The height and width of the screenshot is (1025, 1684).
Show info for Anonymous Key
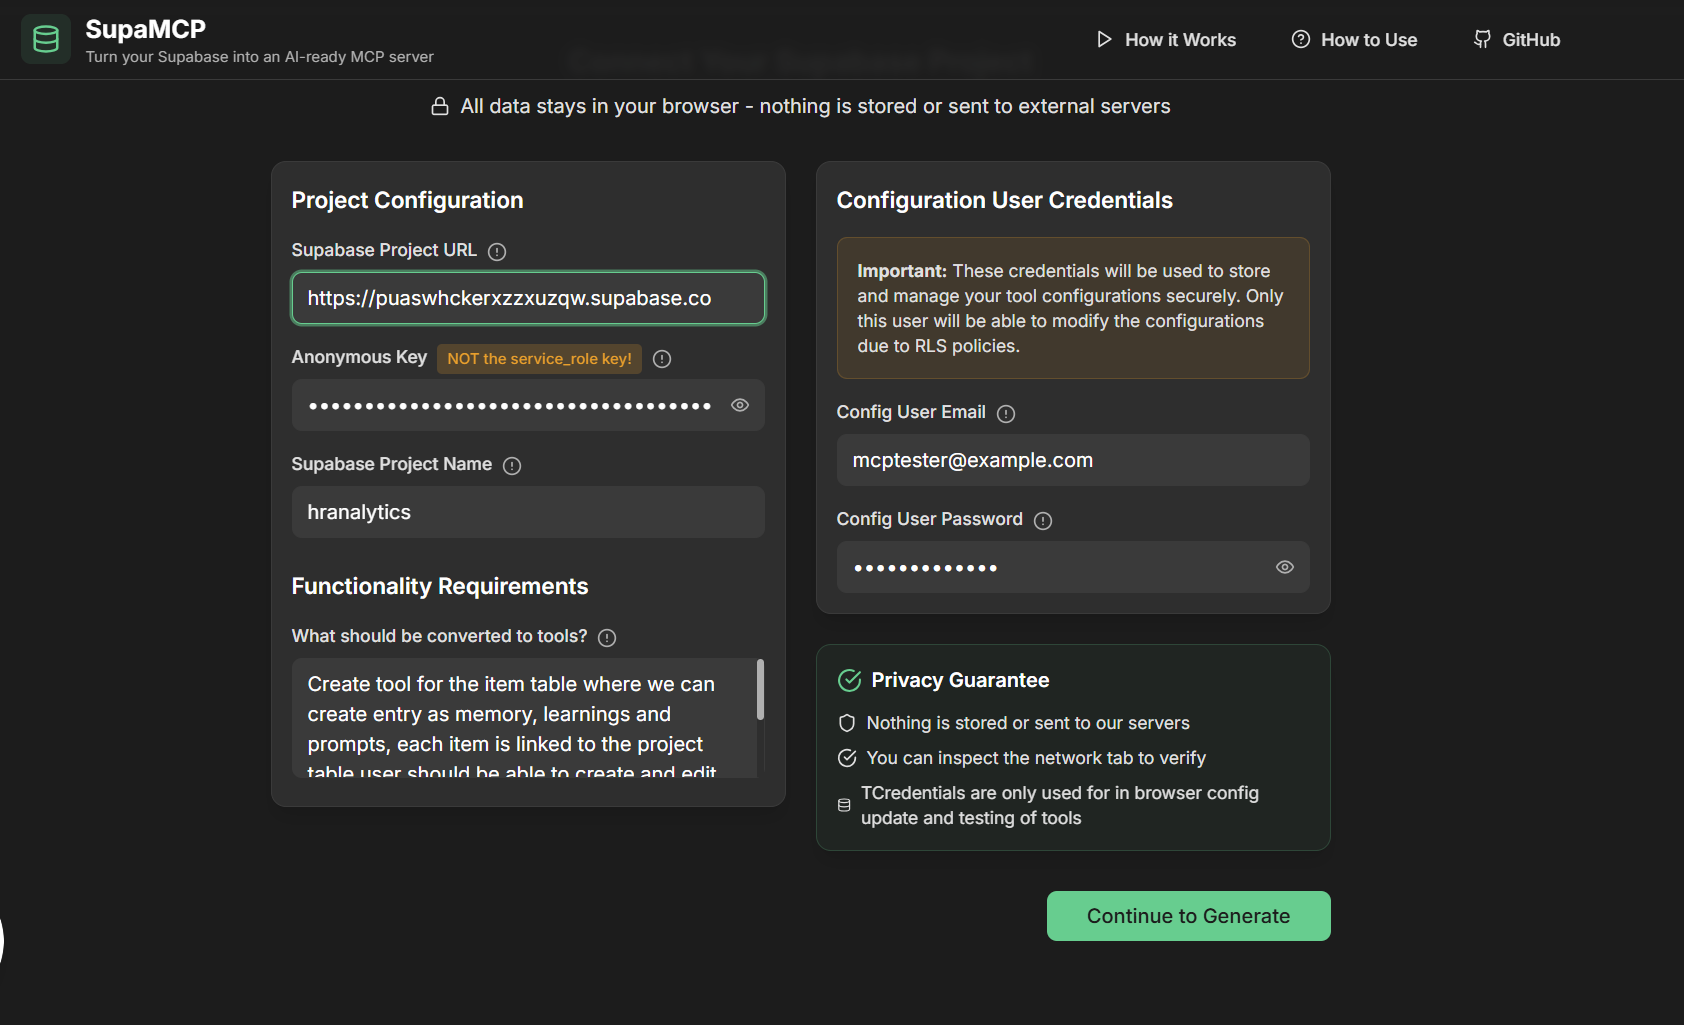(x=662, y=359)
